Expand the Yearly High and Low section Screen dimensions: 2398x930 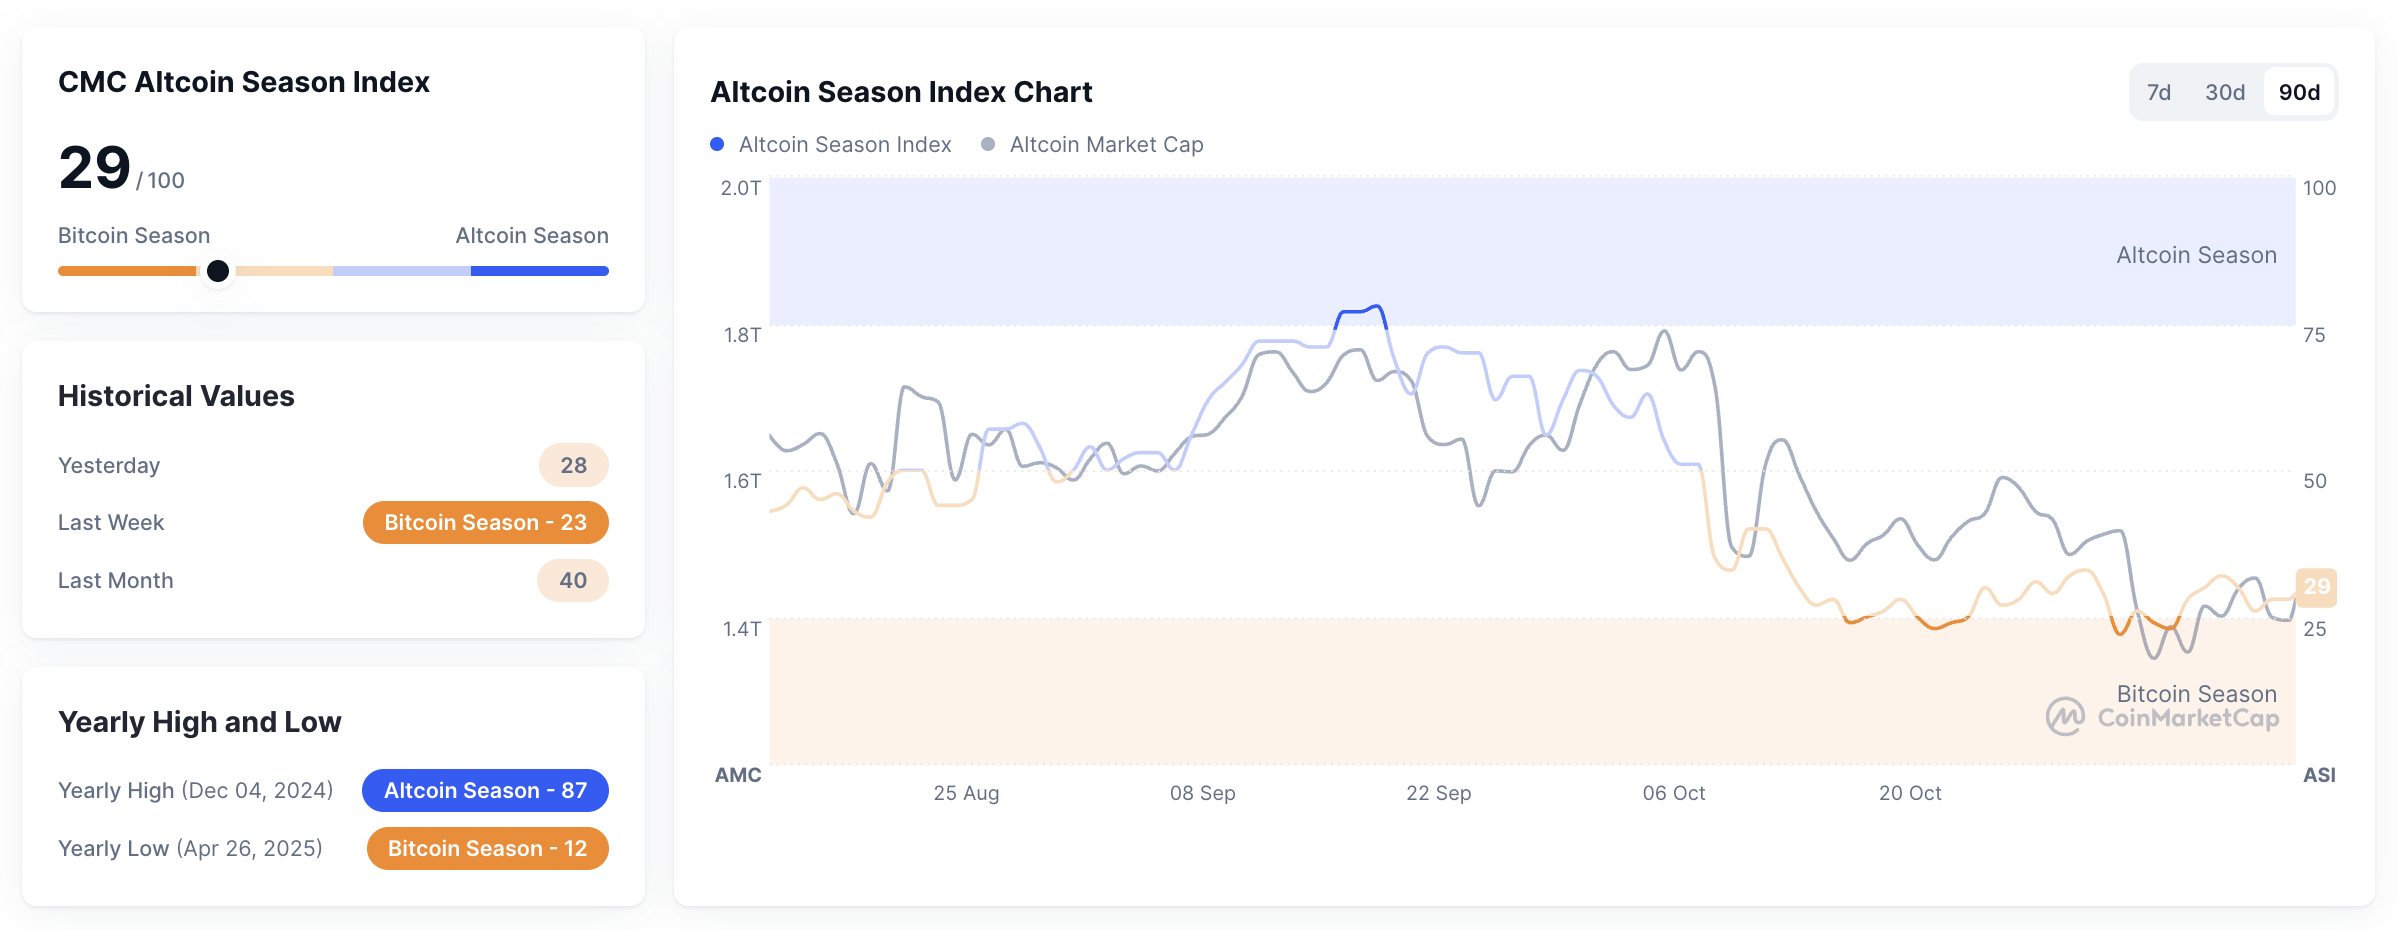(199, 721)
